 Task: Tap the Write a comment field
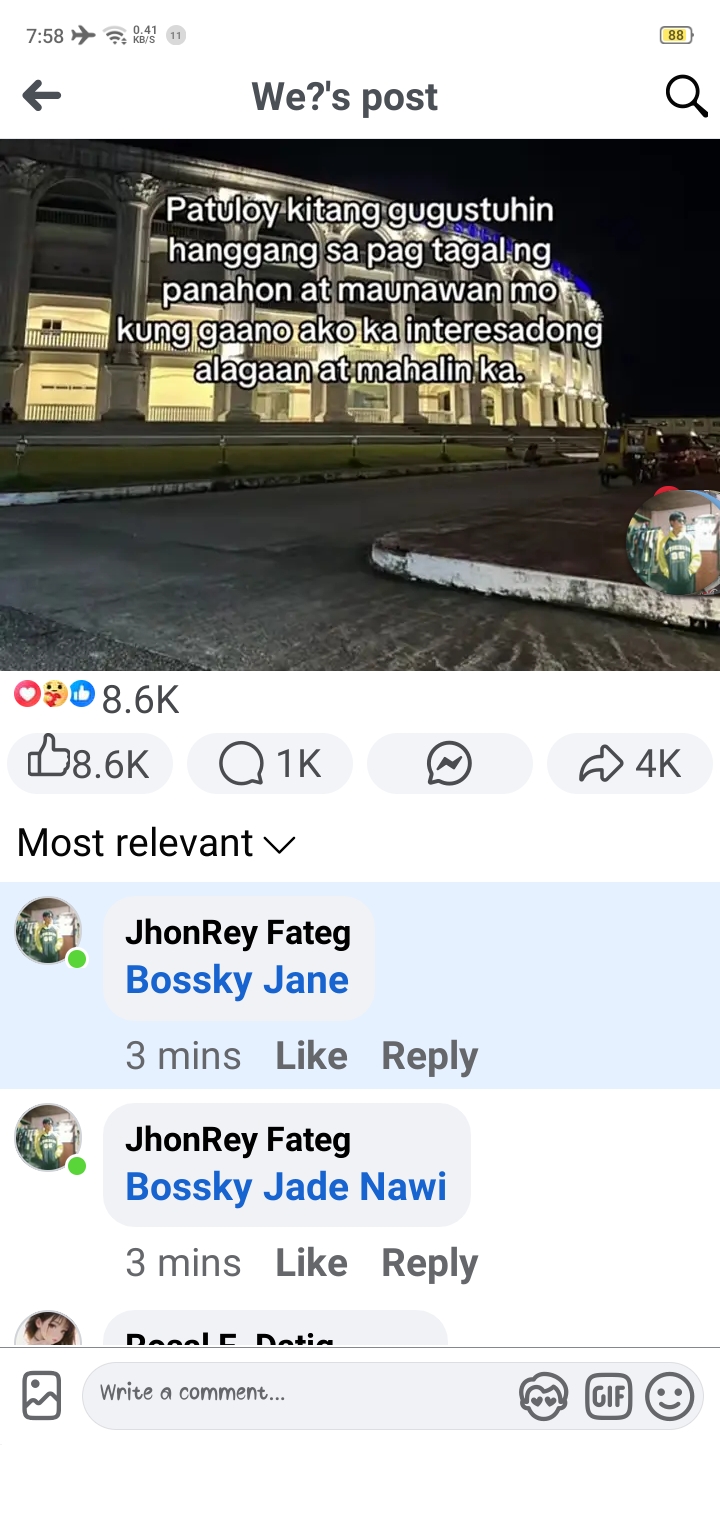300,1394
